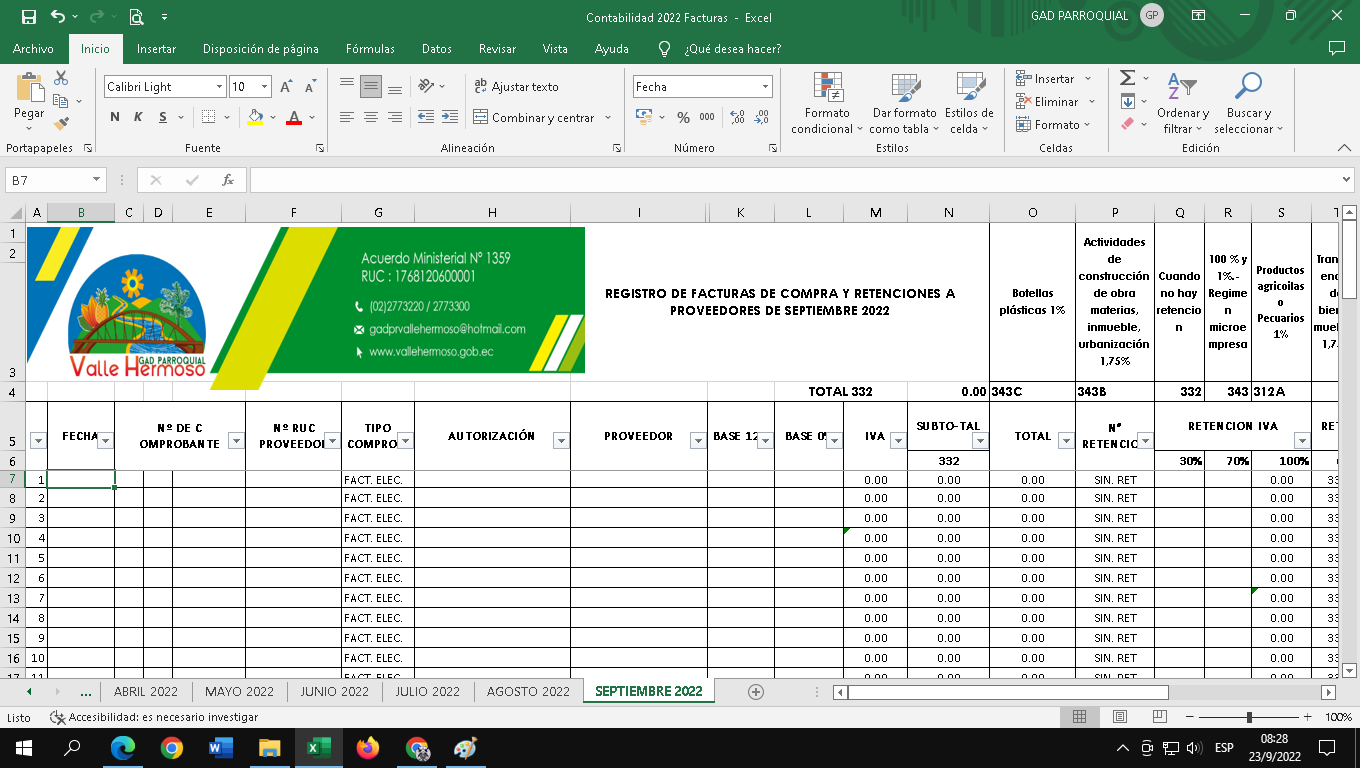Image resolution: width=1360 pixels, height=768 pixels.
Task: Toggle bold formatting N button
Action: tap(115, 118)
